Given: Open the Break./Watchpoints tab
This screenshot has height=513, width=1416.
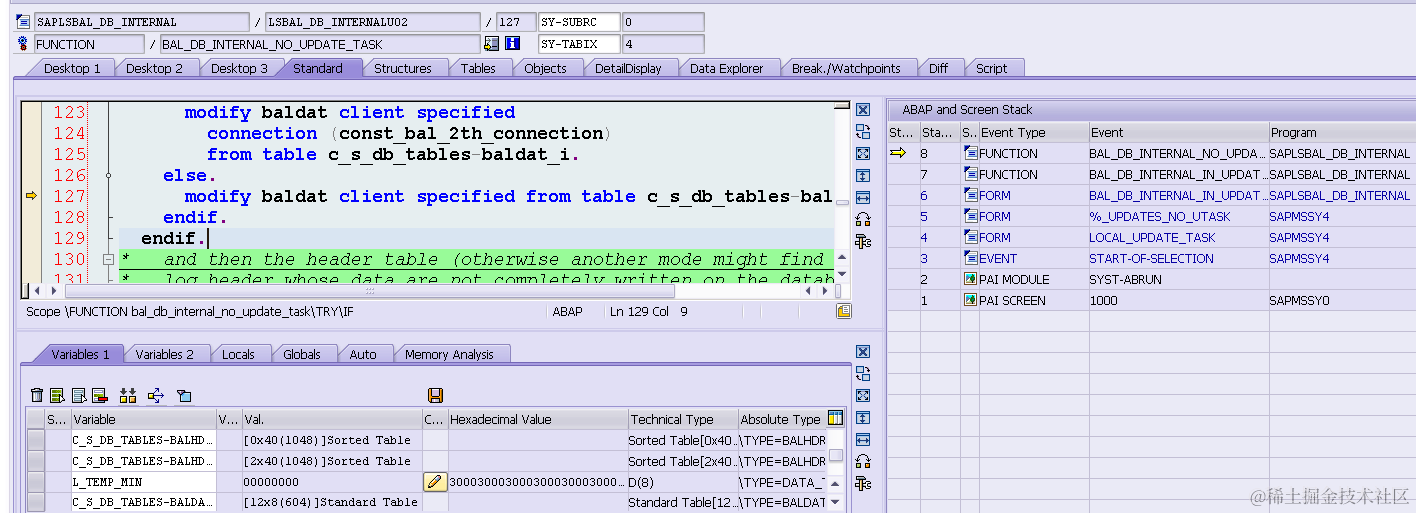Looking at the screenshot, I should 846,68.
